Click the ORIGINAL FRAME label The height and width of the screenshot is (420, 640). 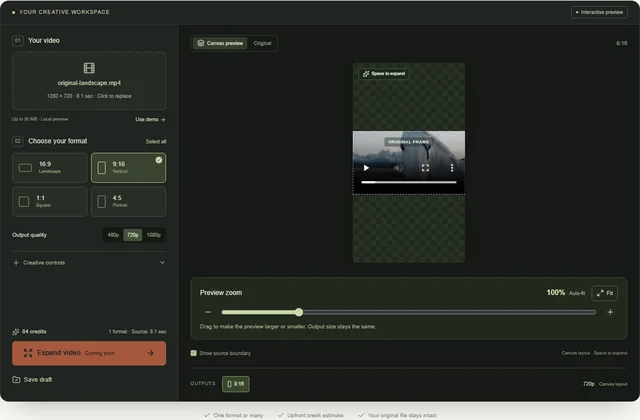(x=408, y=142)
